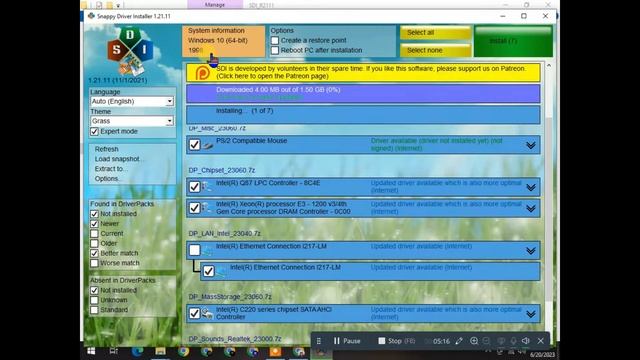Viewport: 640px width, 360px height.
Task: Expand the Q87 LPC Controller row
Action: coord(531,187)
